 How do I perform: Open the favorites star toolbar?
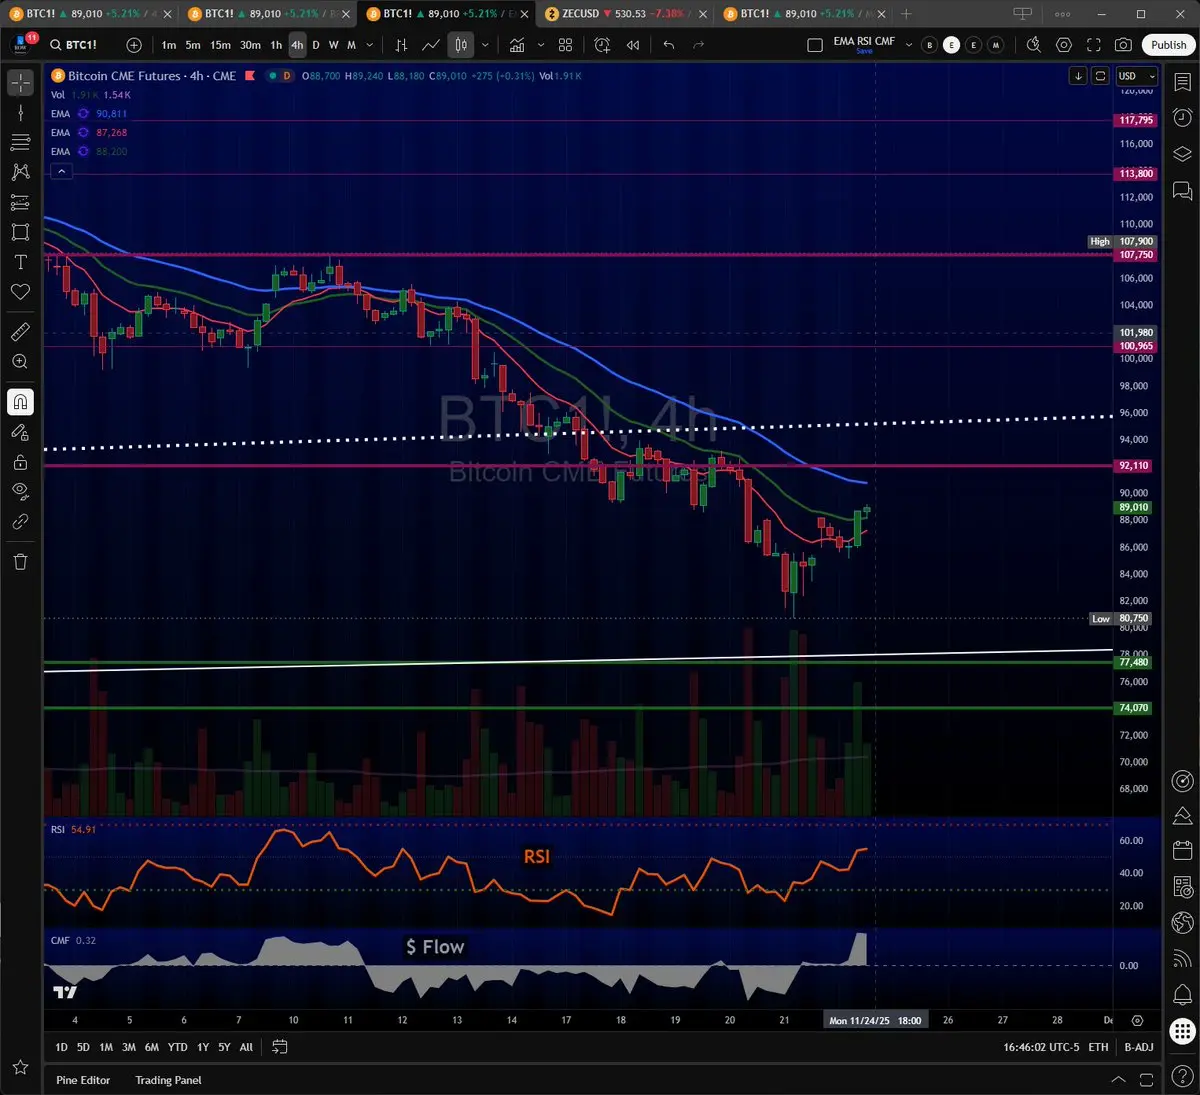click(20, 1069)
